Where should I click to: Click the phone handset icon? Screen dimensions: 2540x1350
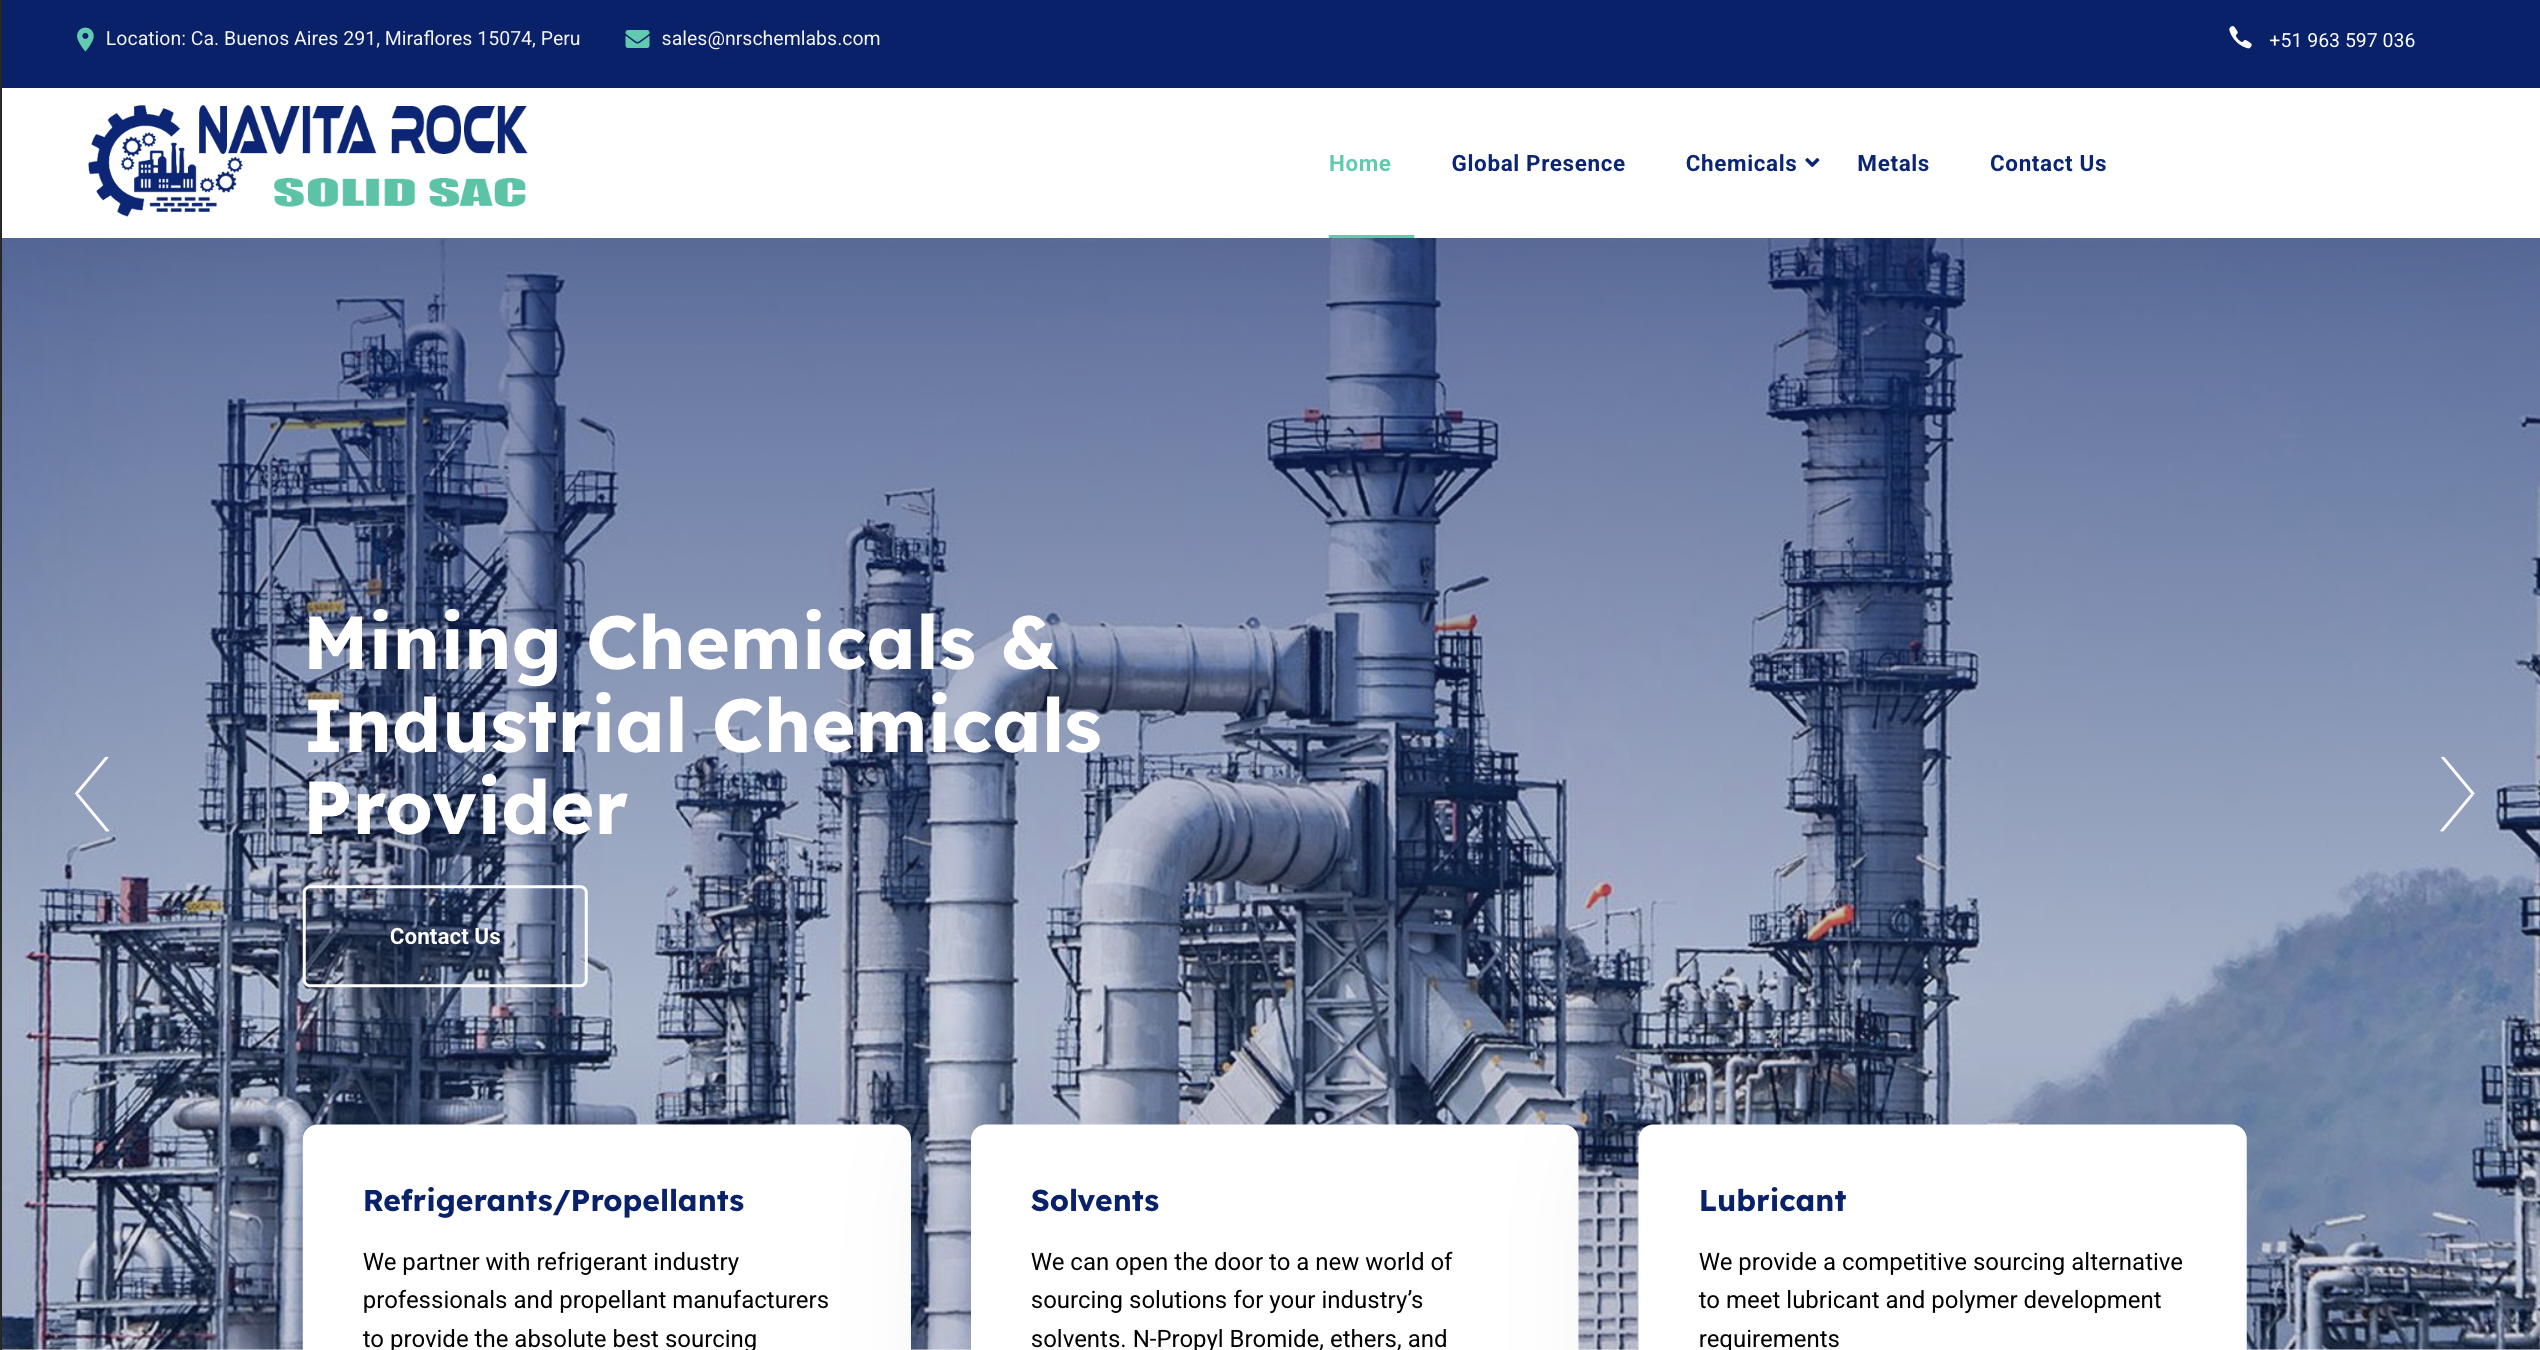click(x=2240, y=38)
